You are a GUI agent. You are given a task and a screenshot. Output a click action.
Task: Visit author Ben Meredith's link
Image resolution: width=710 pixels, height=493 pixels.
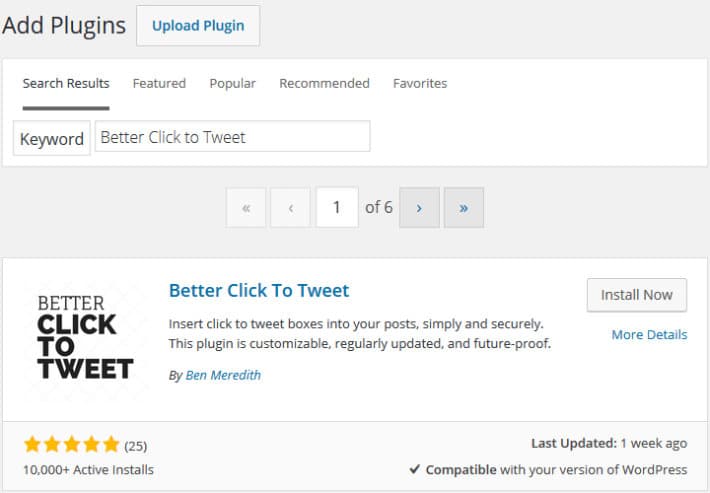223,375
